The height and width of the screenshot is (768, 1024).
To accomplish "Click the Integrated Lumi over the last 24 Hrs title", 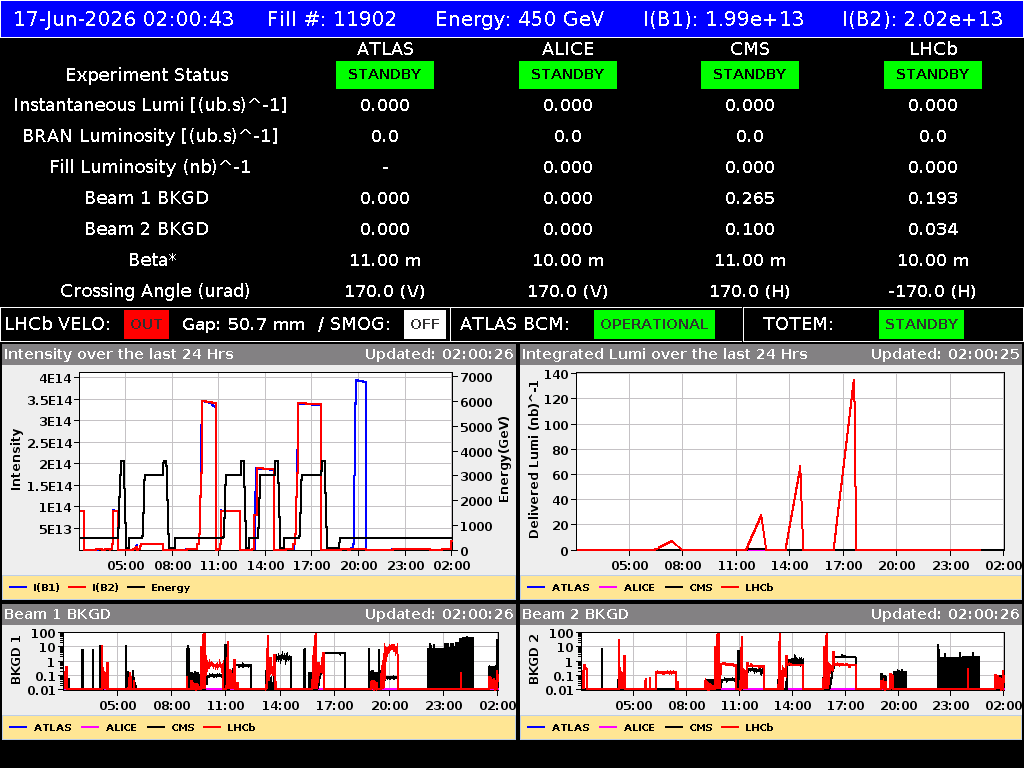I will click(x=664, y=355).
